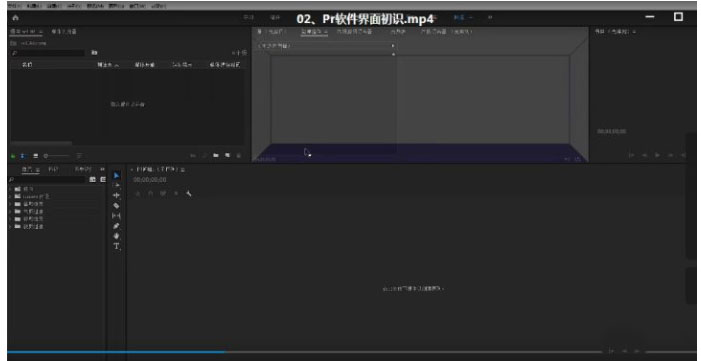701x361 pixels.
Task: Open timeline wrench display settings
Action: coord(189,194)
